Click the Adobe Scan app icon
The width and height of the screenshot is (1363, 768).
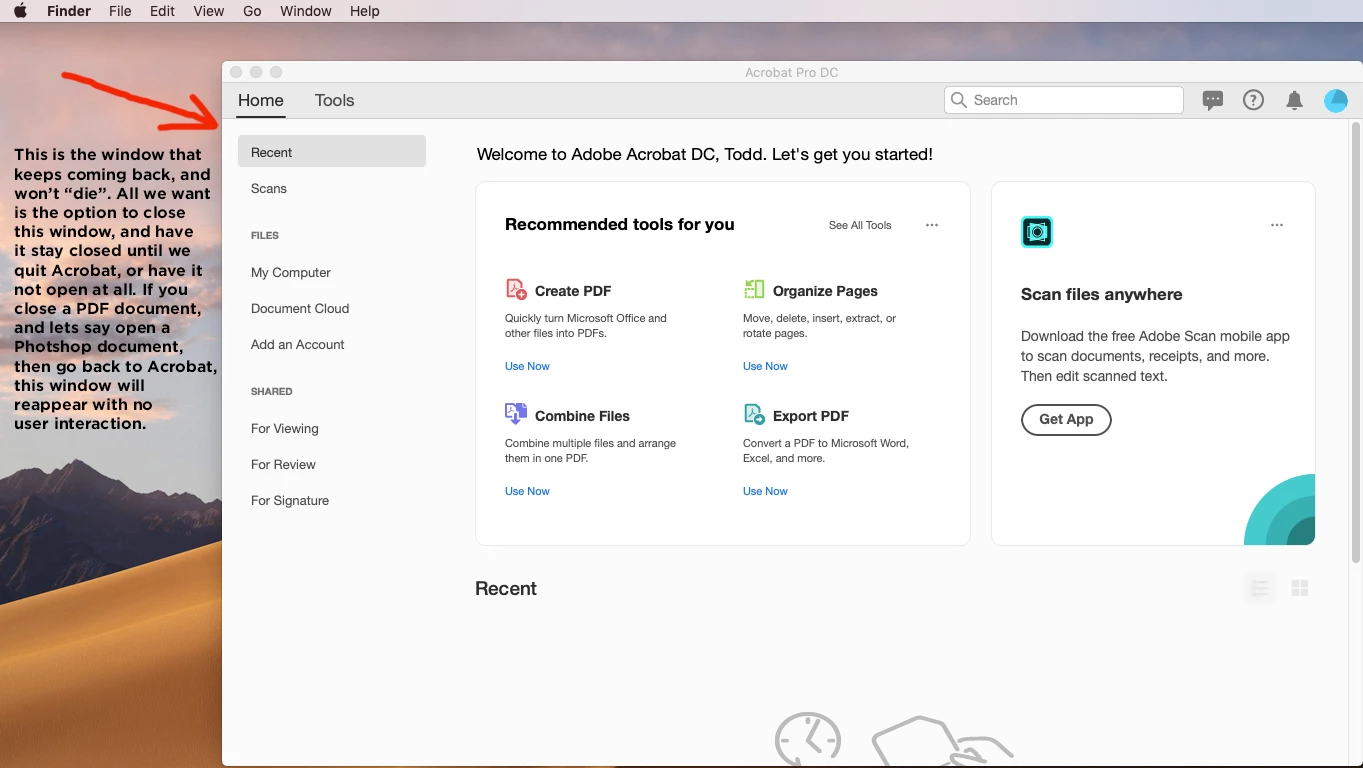(x=1037, y=232)
